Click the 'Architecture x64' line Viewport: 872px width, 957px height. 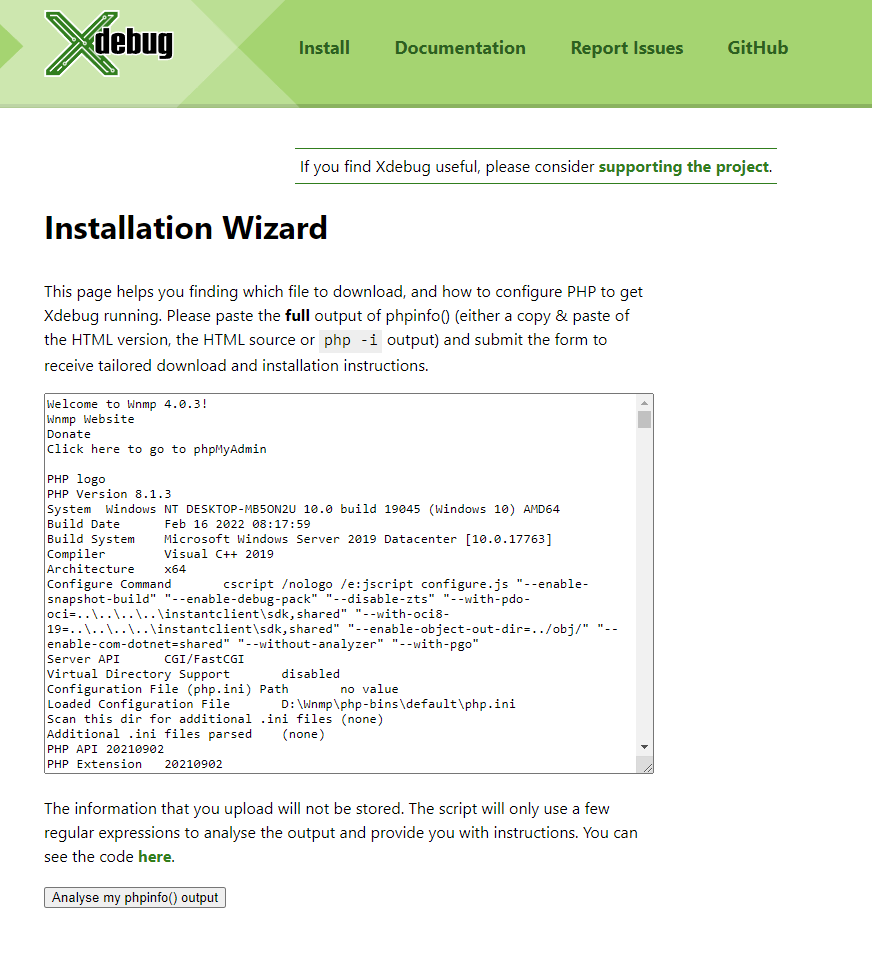(117, 569)
